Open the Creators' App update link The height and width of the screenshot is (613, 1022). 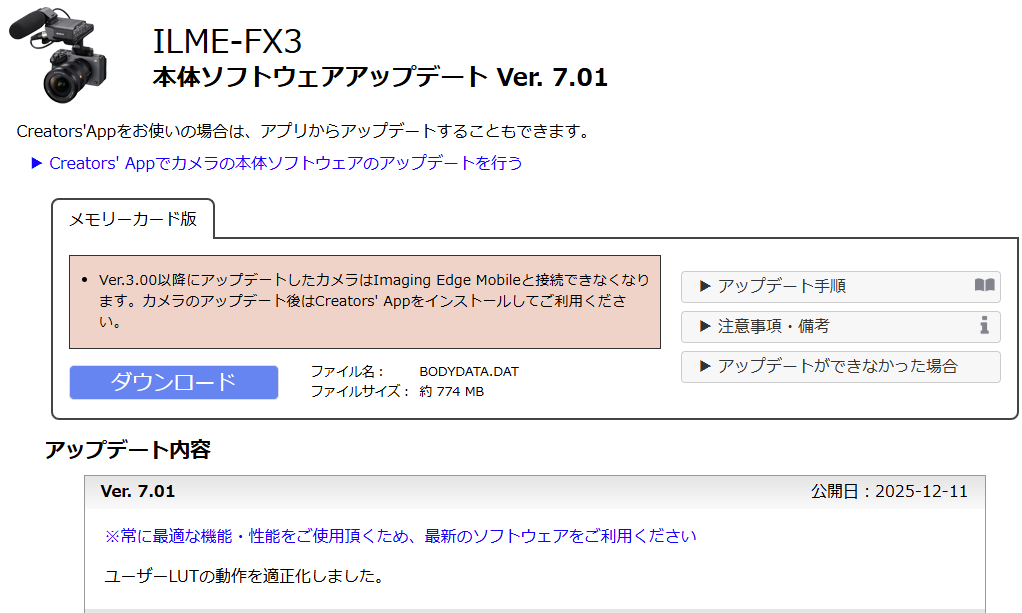tap(285, 163)
